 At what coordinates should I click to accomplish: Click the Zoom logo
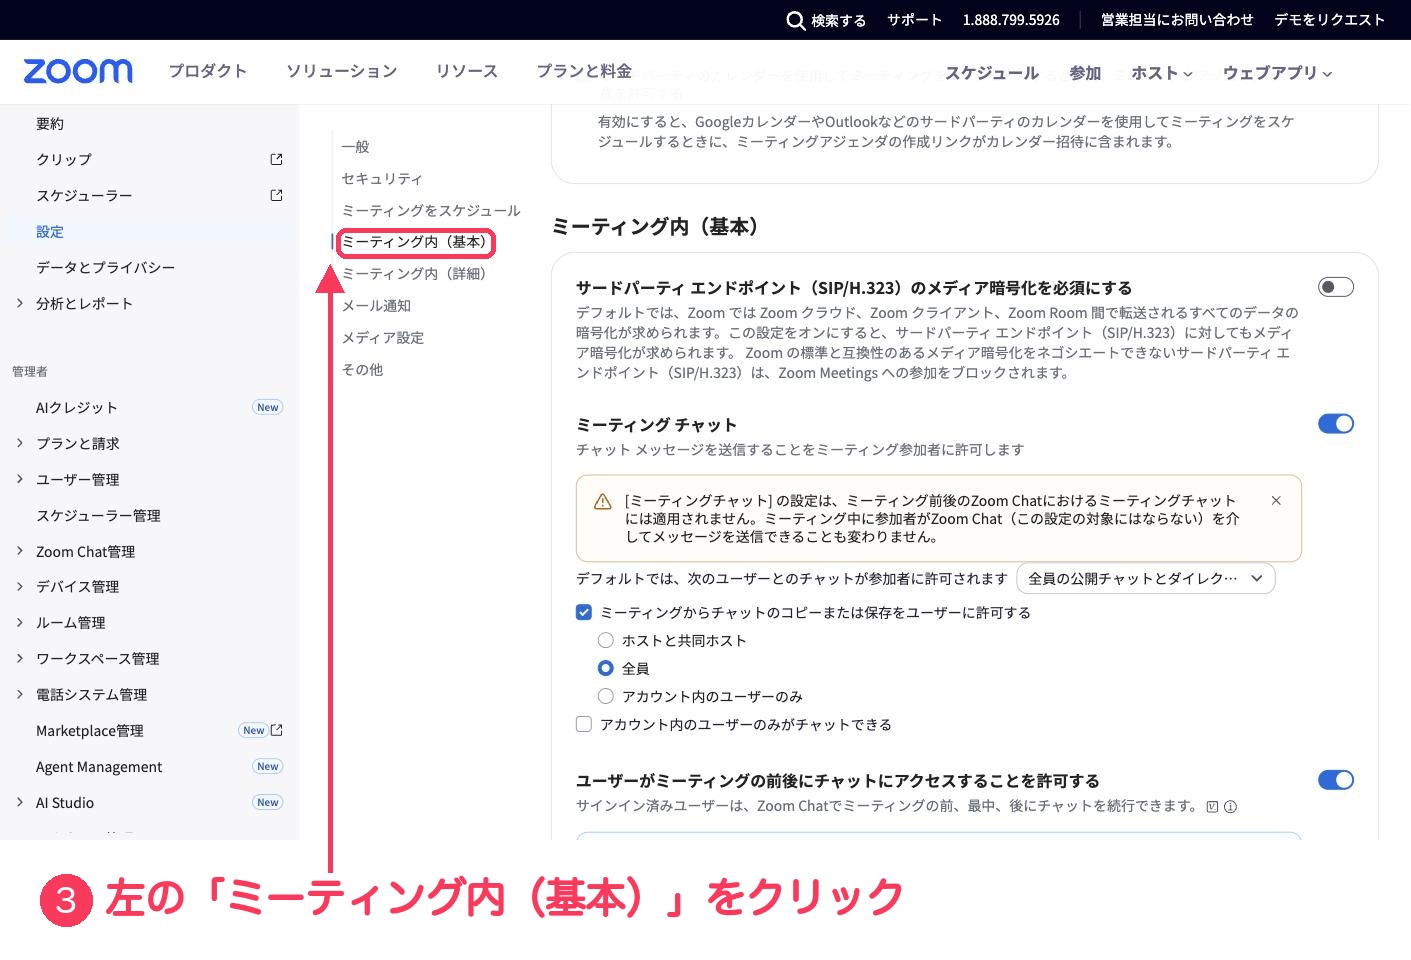(78, 71)
